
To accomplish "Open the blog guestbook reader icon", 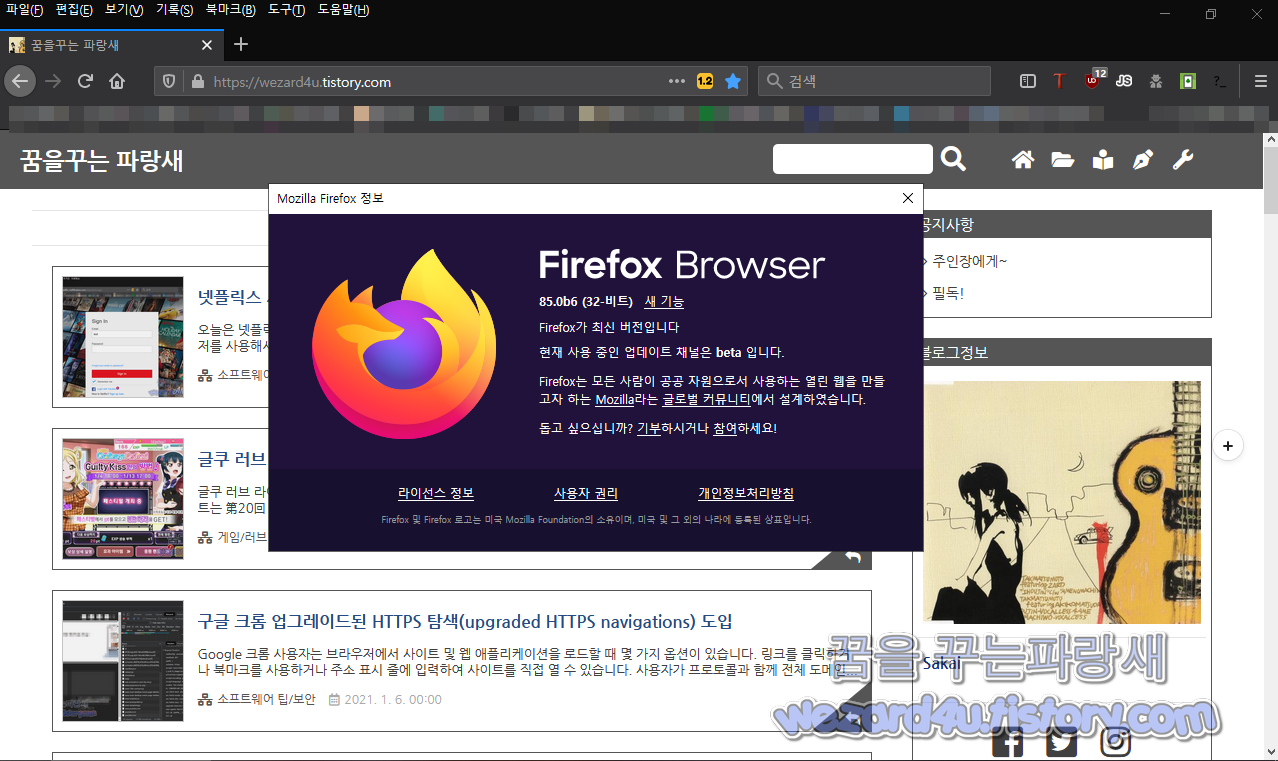I will tap(1103, 160).
